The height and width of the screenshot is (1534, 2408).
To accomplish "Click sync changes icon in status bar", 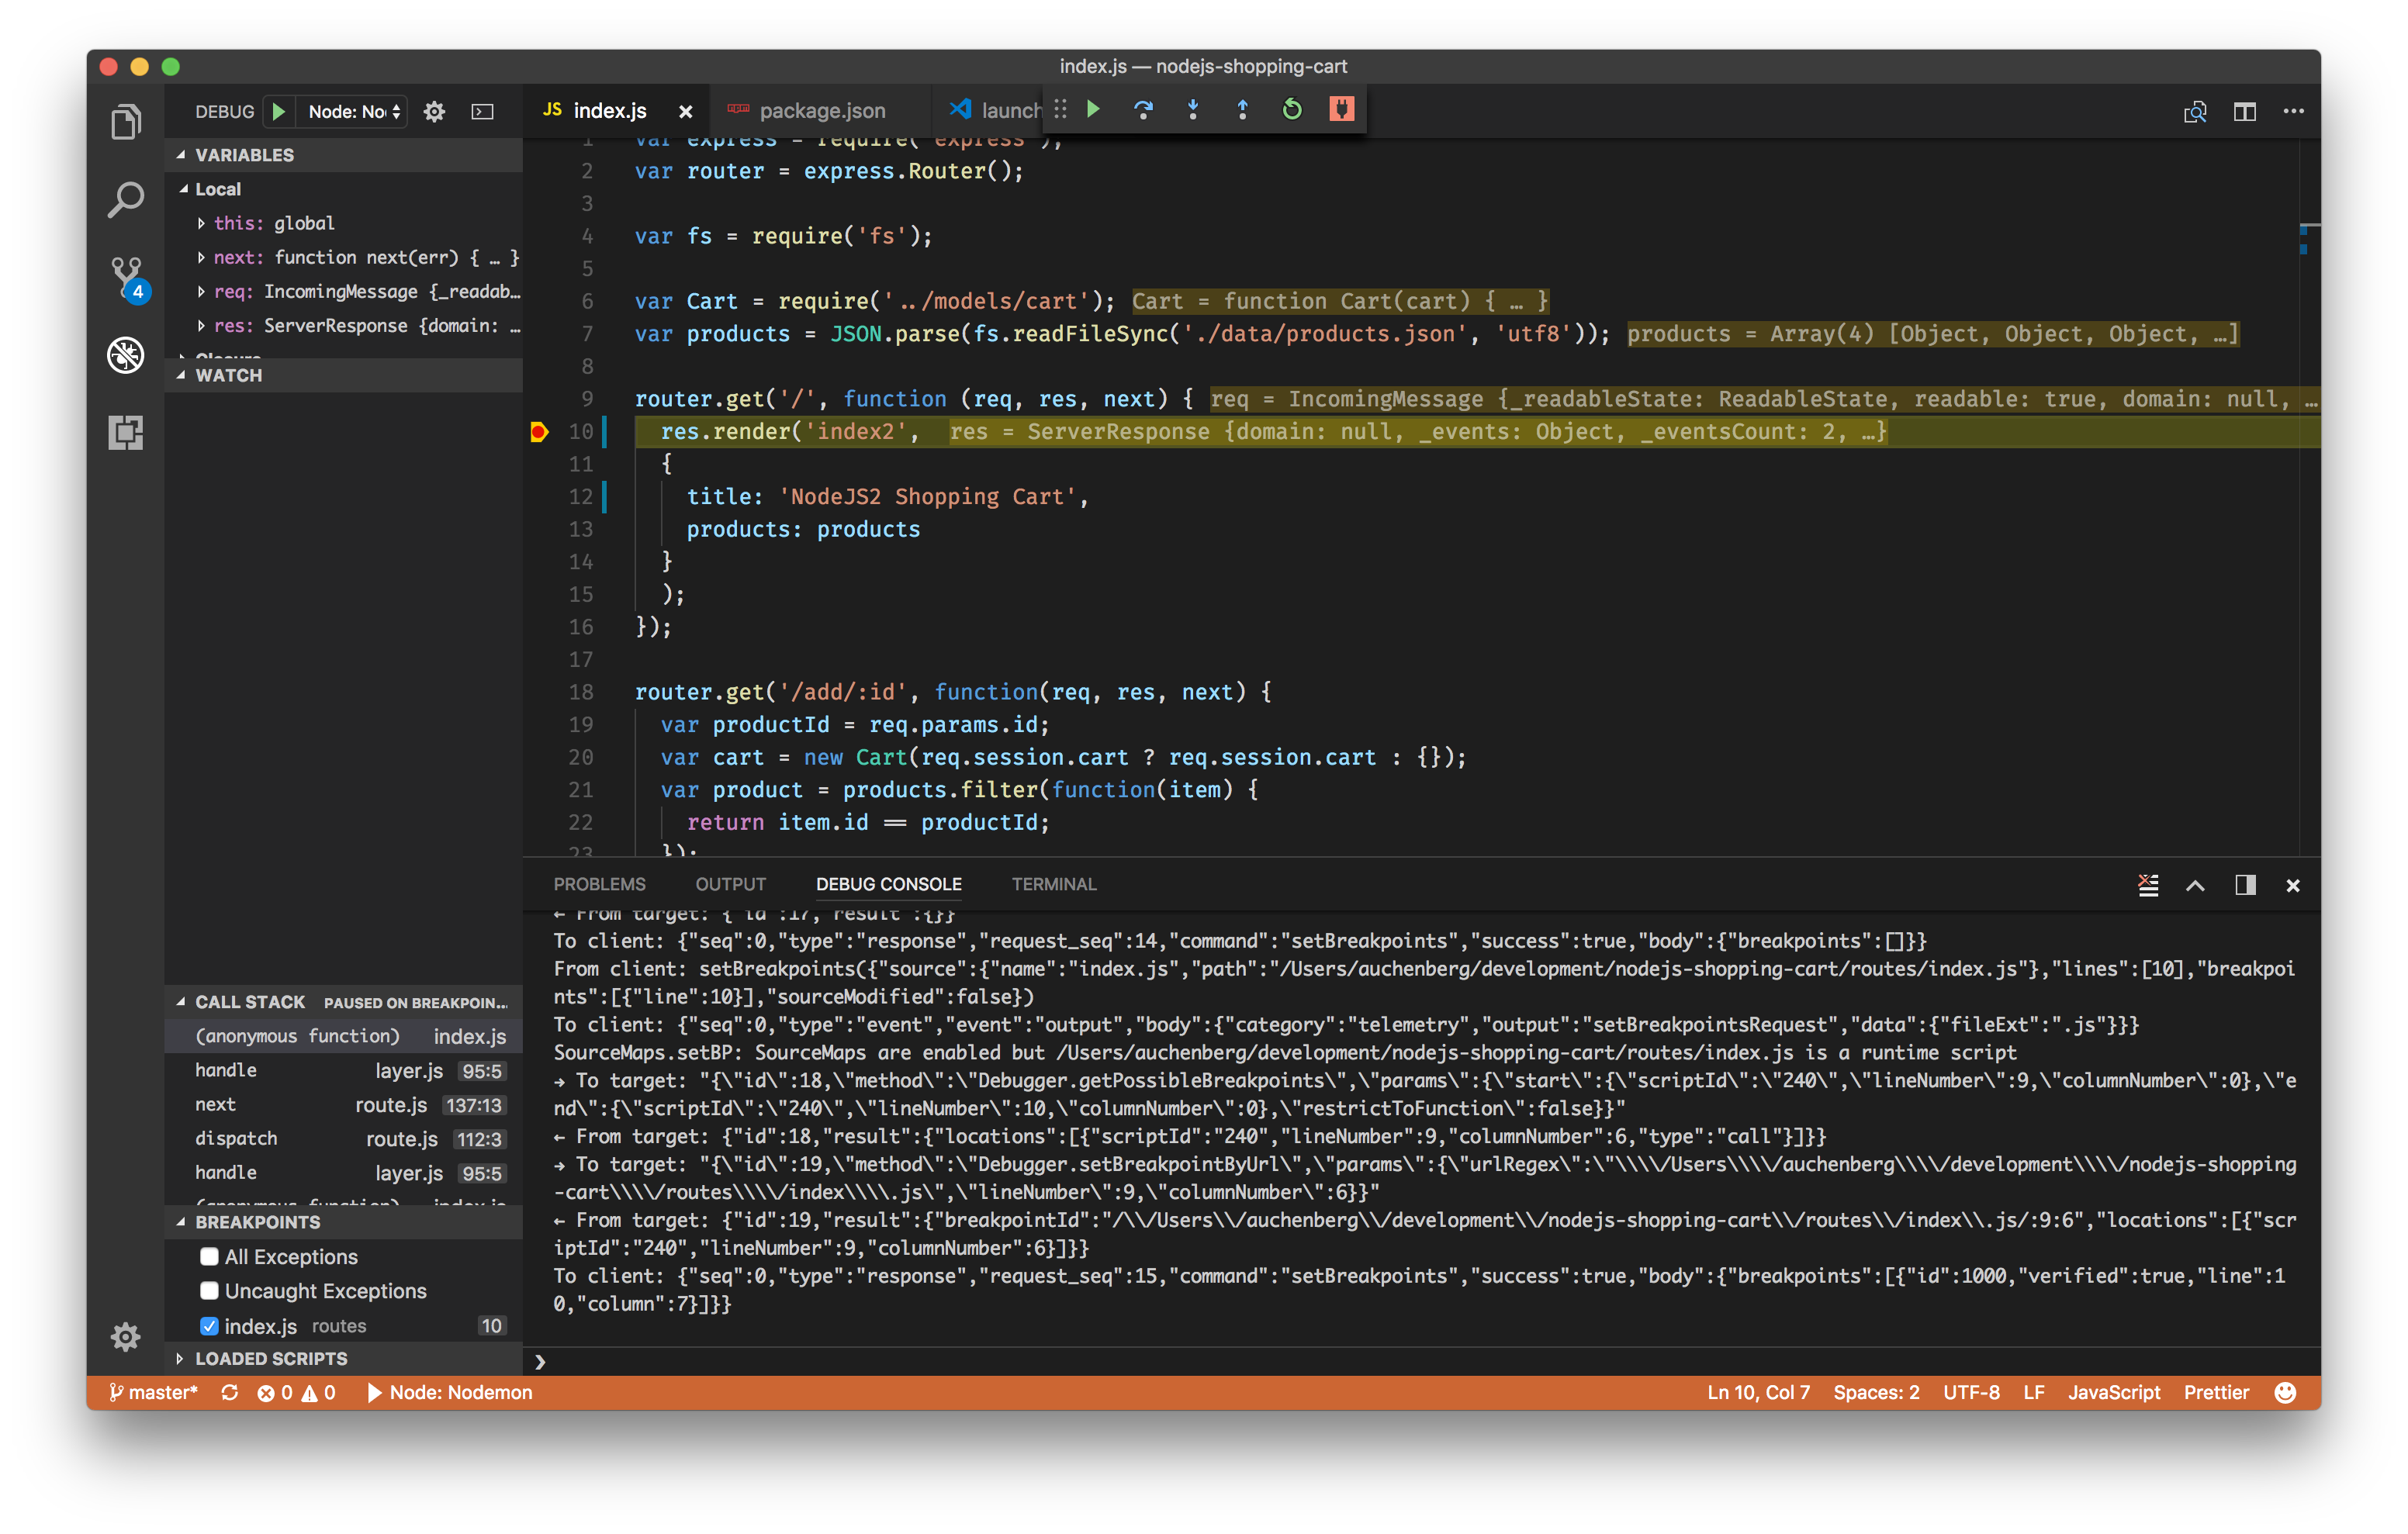I will point(229,1392).
